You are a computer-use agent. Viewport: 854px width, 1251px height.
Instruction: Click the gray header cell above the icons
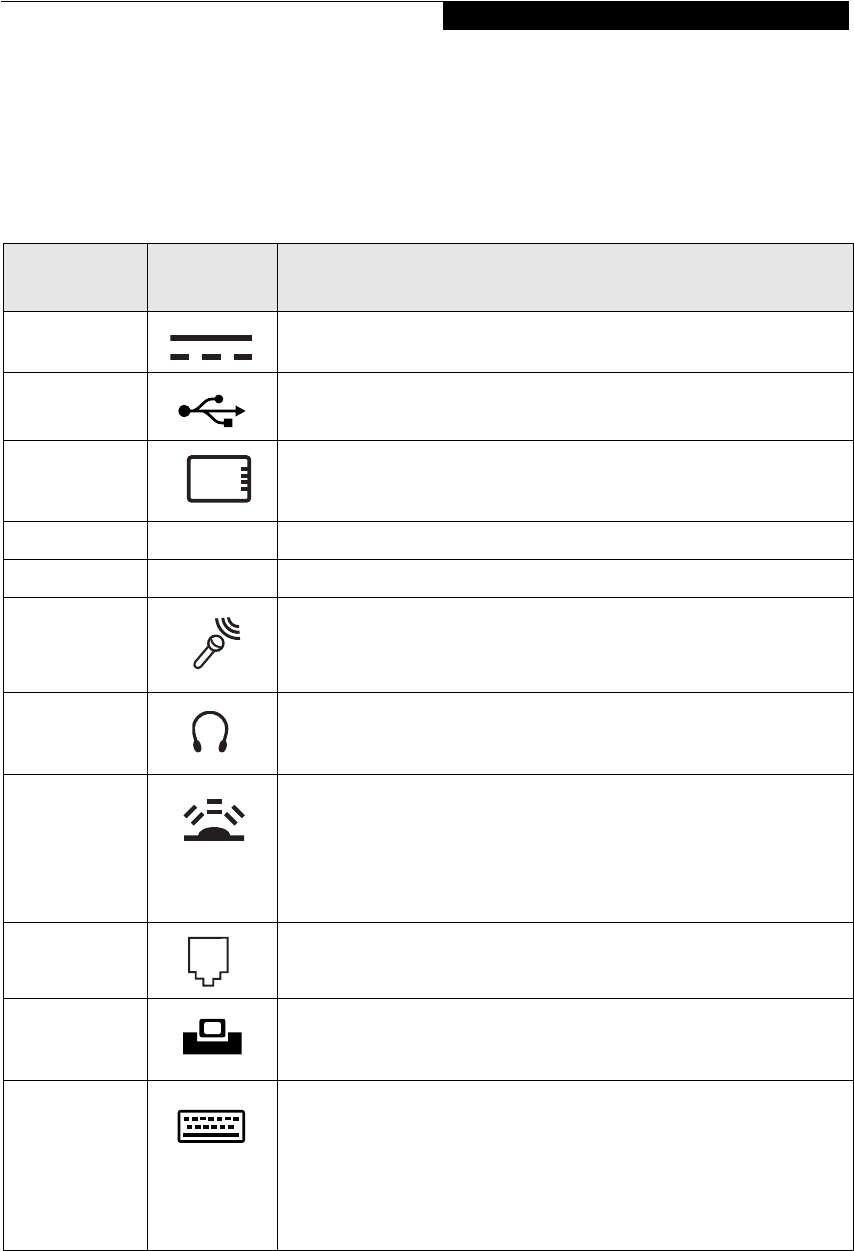pyautogui.click(x=211, y=277)
